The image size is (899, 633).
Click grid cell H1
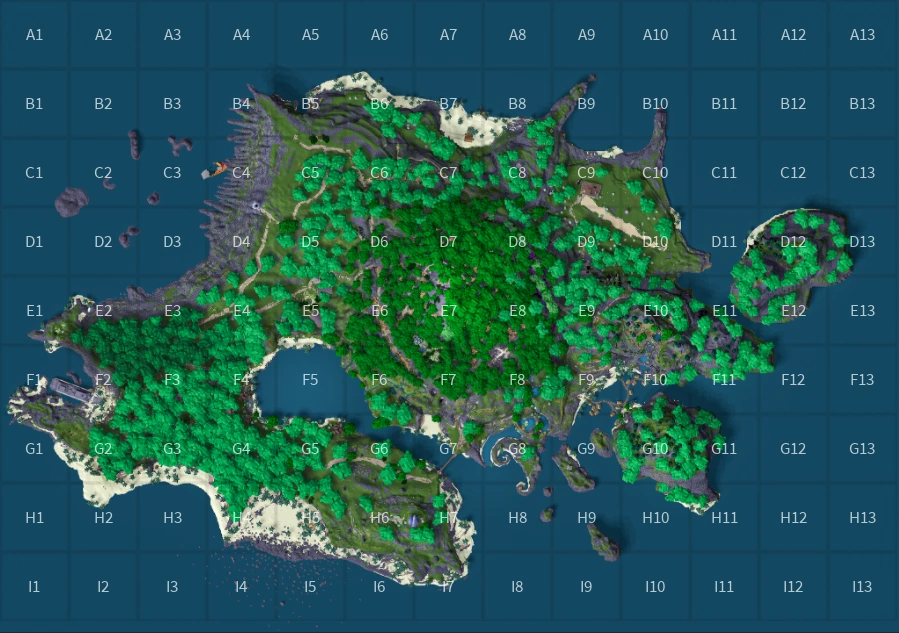click(34, 518)
